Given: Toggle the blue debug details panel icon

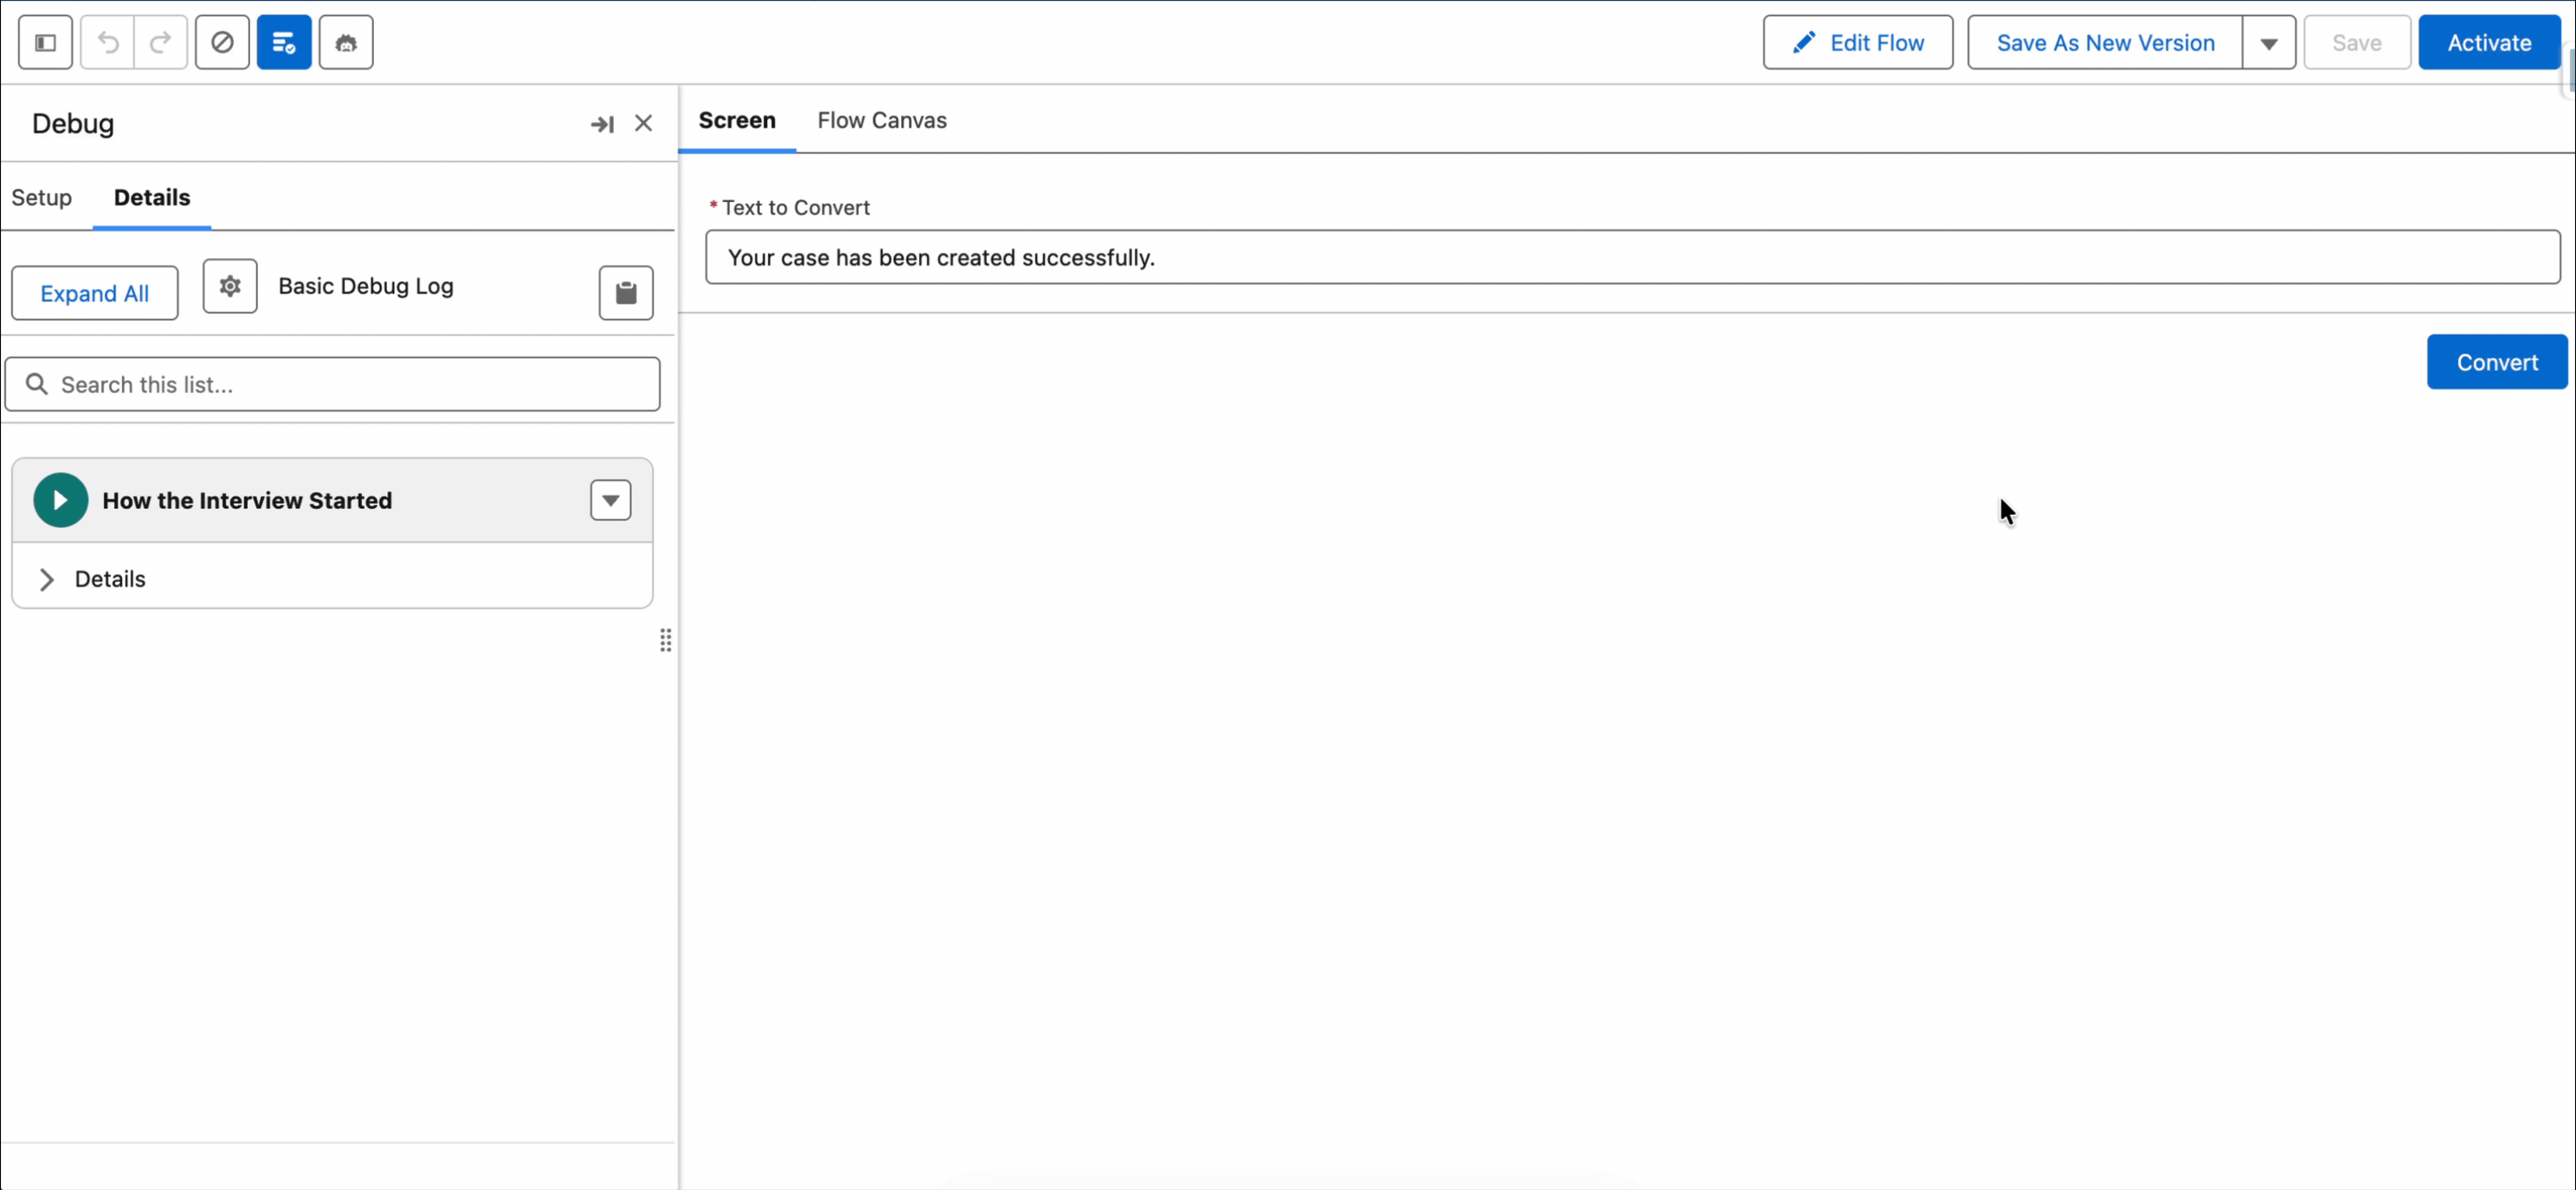Looking at the screenshot, I should click(x=284, y=42).
